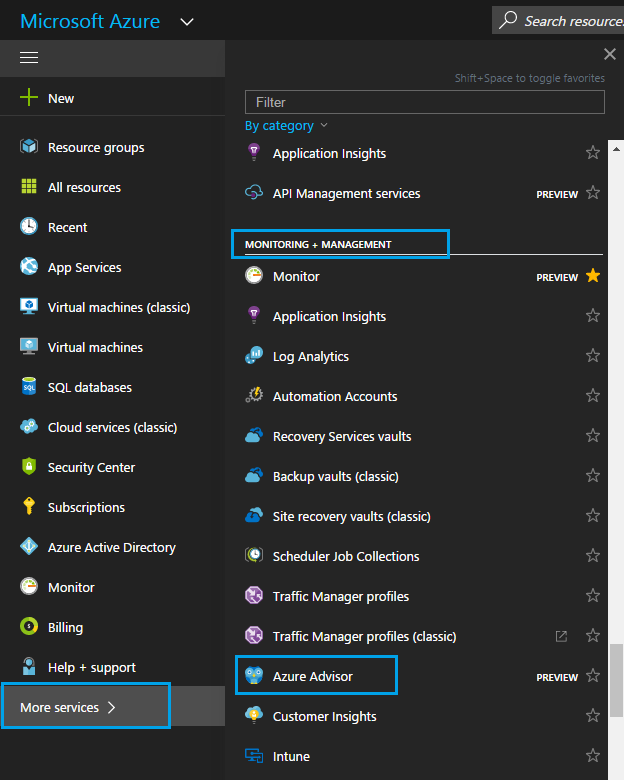Click the Automation Accounts gear icon

254,397
